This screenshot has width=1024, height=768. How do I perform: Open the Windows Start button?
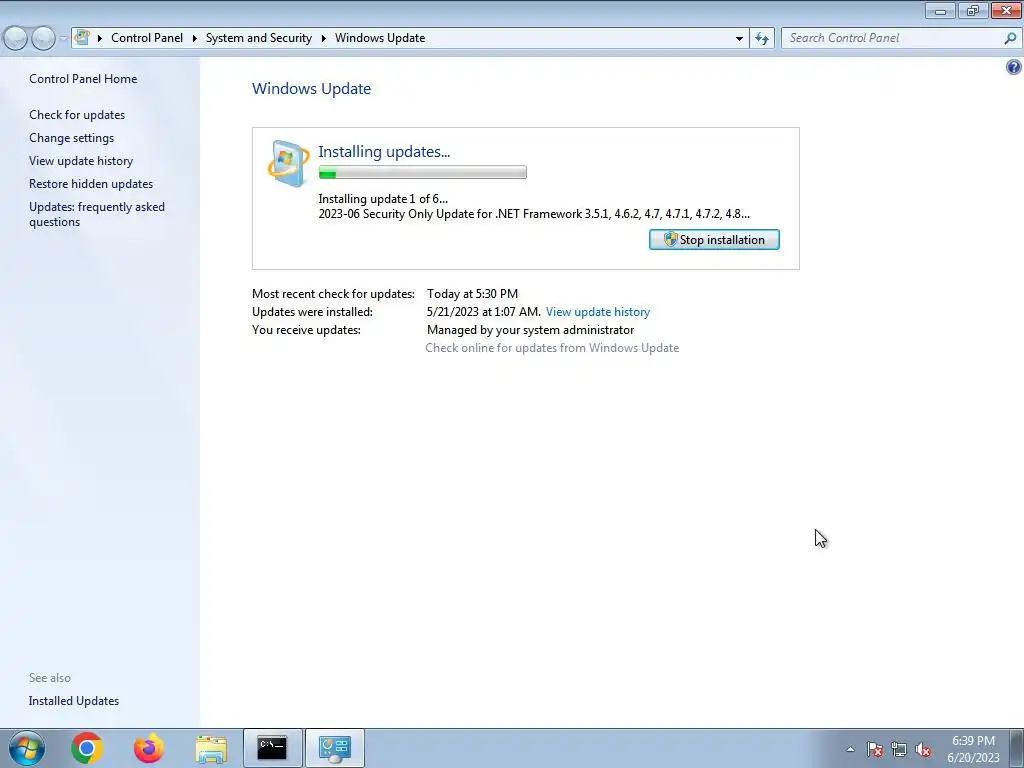(27, 748)
